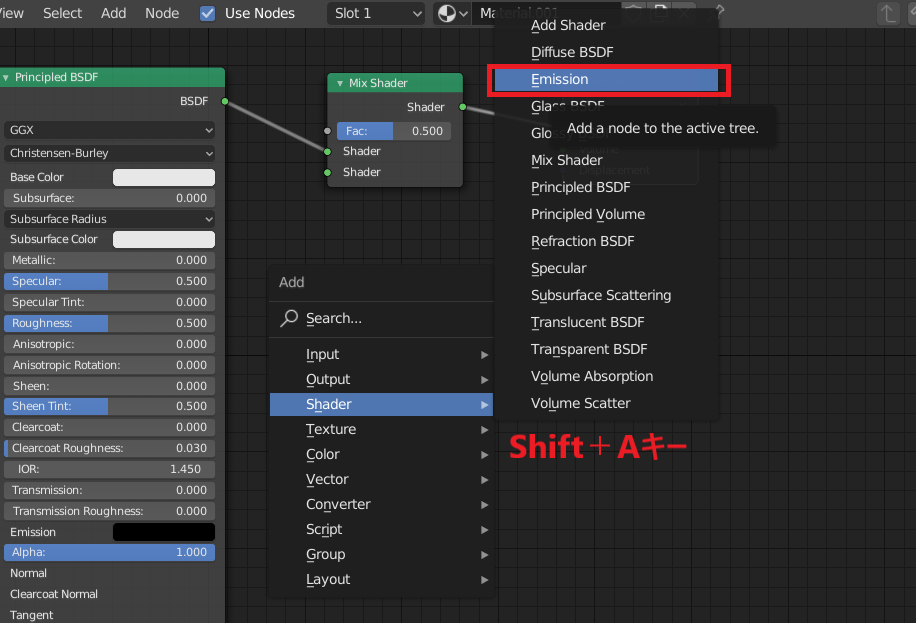Image resolution: width=916 pixels, height=623 pixels.
Task: Open the Christensen-Burley subsurface method dropdown
Action: [x=110, y=153]
